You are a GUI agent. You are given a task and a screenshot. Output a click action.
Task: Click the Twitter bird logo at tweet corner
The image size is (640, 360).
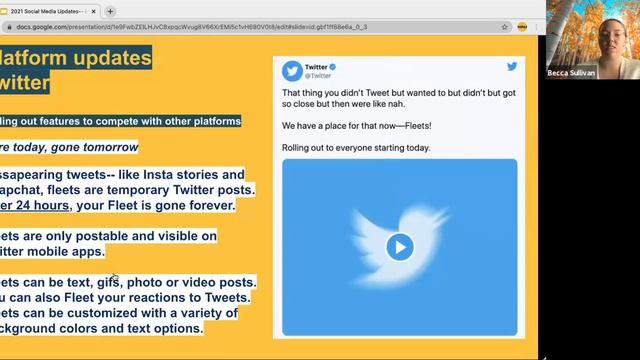click(512, 66)
